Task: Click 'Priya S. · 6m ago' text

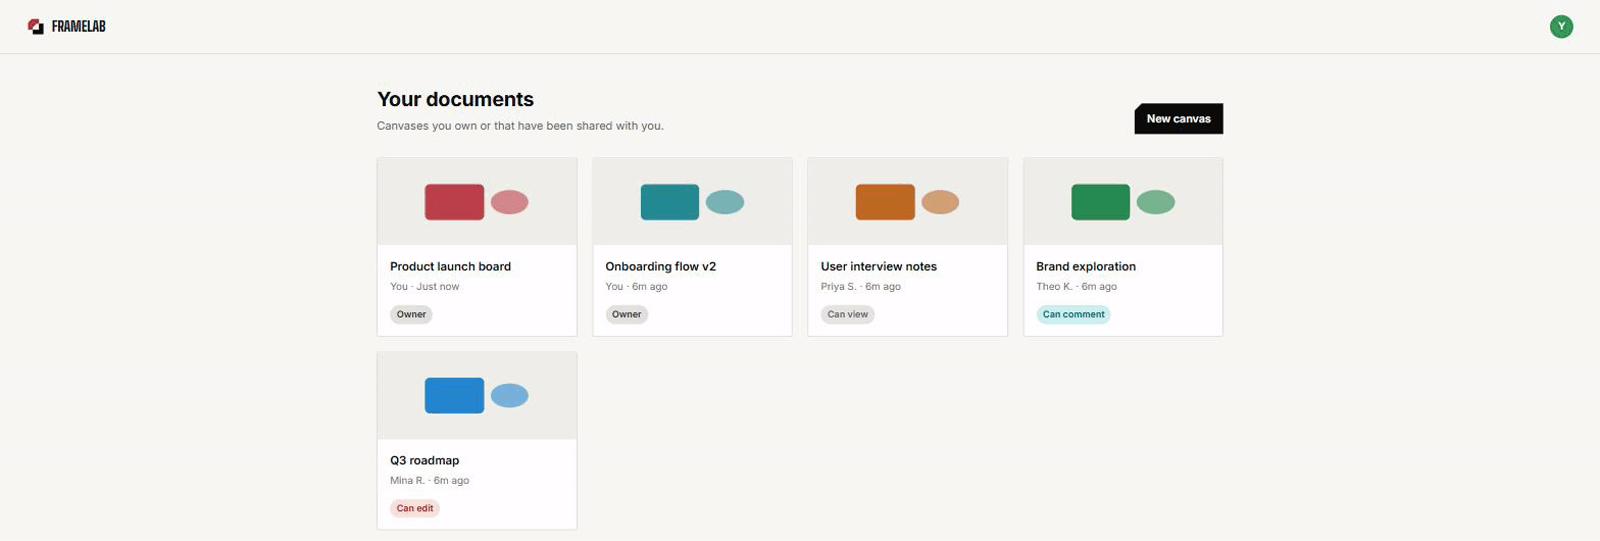Action: [x=861, y=287]
